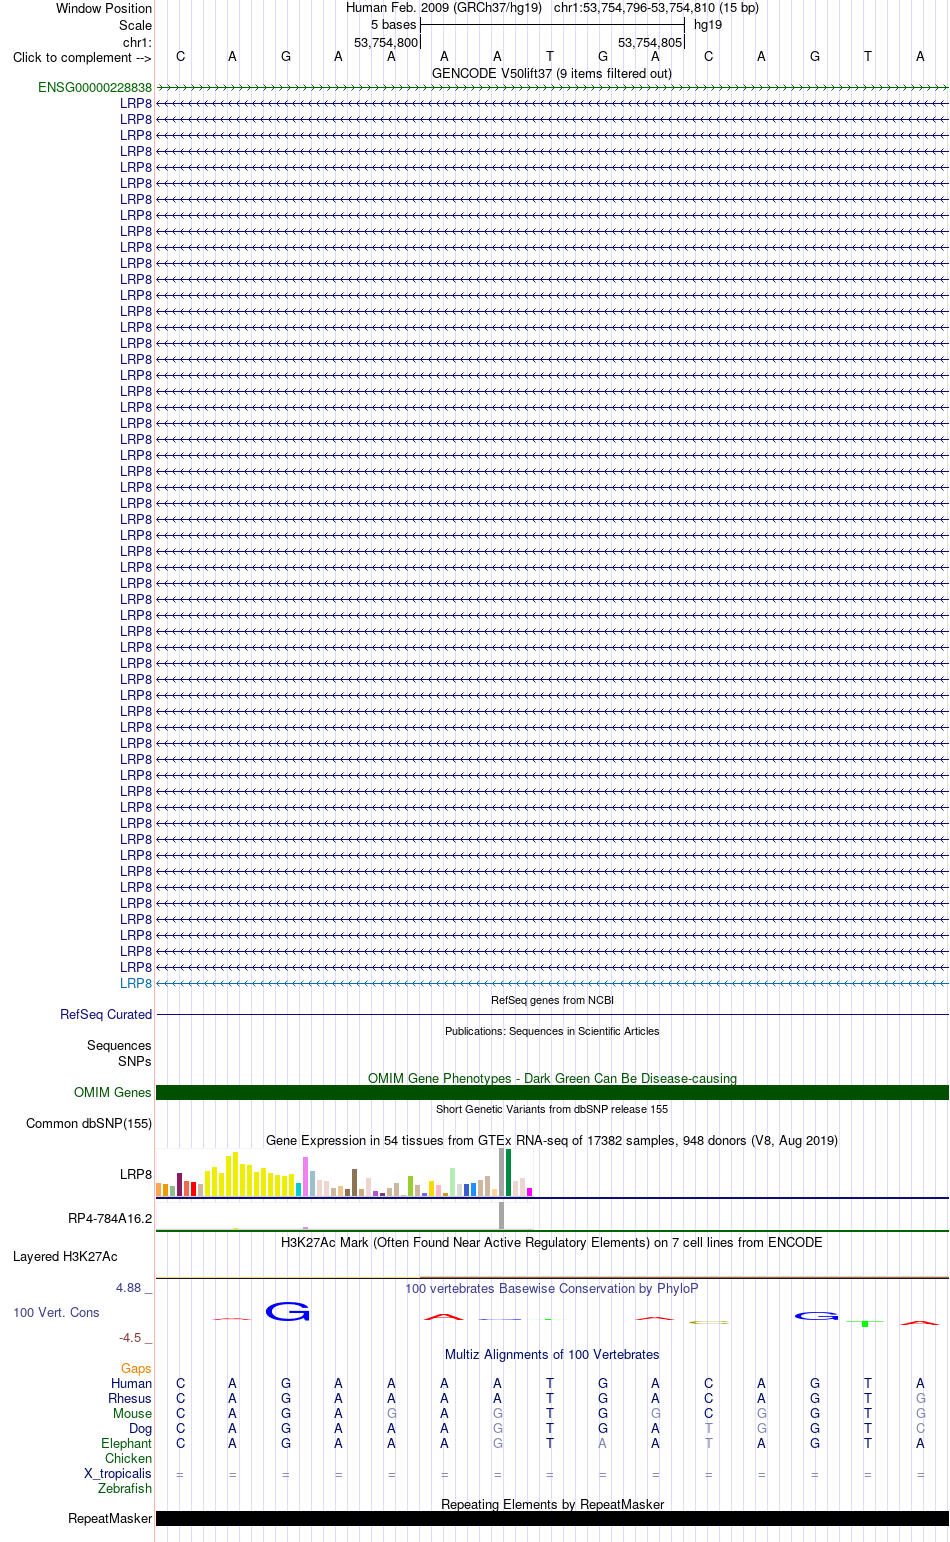Click the Scale label
The height and width of the screenshot is (1542, 950).
[x=136, y=25]
